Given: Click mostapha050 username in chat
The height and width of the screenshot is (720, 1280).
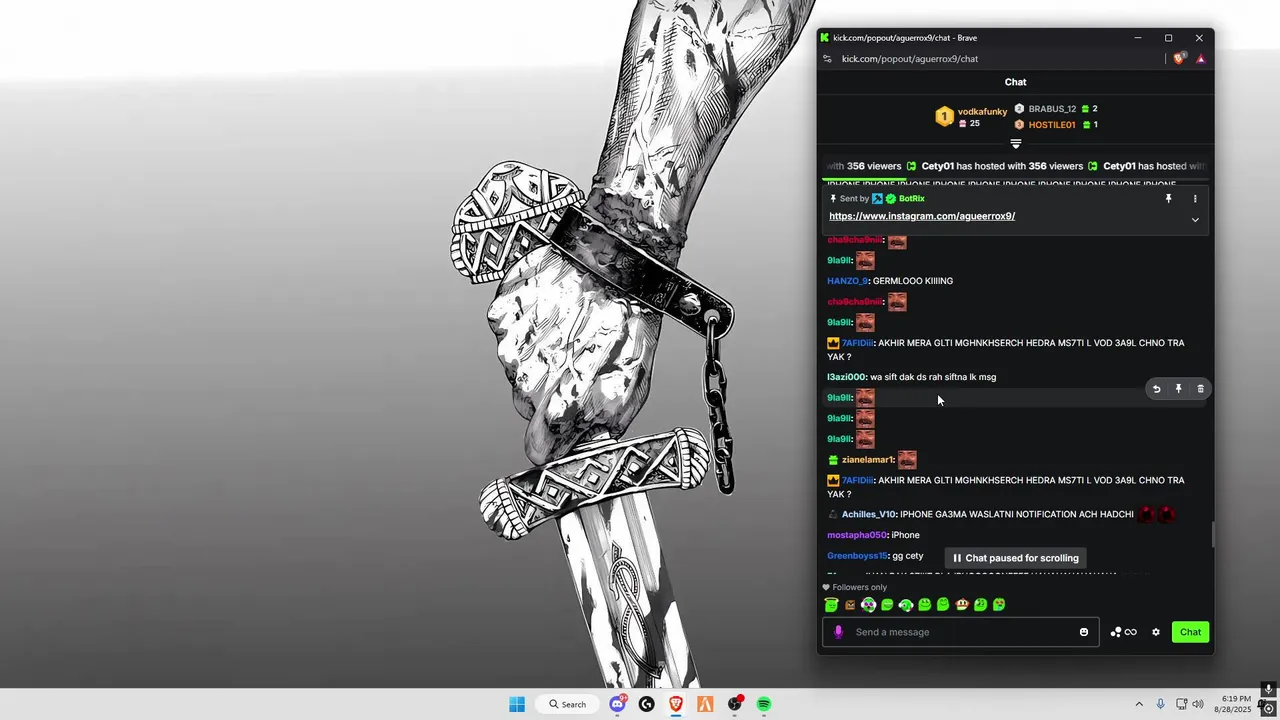Looking at the screenshot, I should 857,535.
